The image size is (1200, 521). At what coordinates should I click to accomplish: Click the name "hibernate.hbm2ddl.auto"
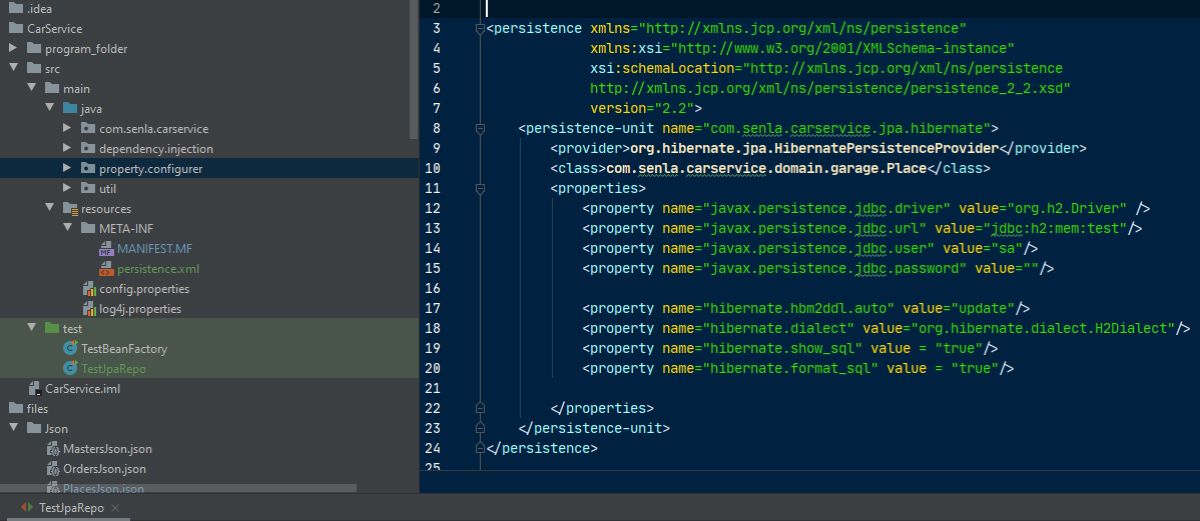799,308
